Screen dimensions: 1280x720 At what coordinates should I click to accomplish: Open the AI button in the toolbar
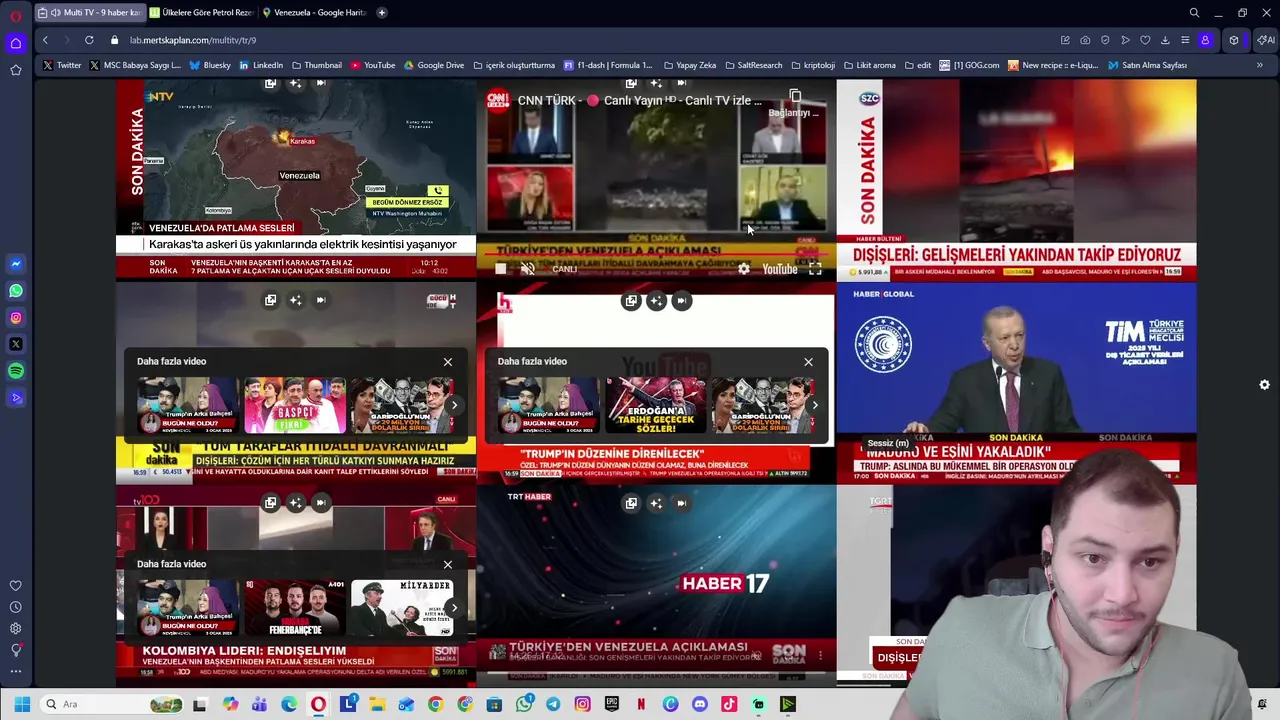(1265, 40)
